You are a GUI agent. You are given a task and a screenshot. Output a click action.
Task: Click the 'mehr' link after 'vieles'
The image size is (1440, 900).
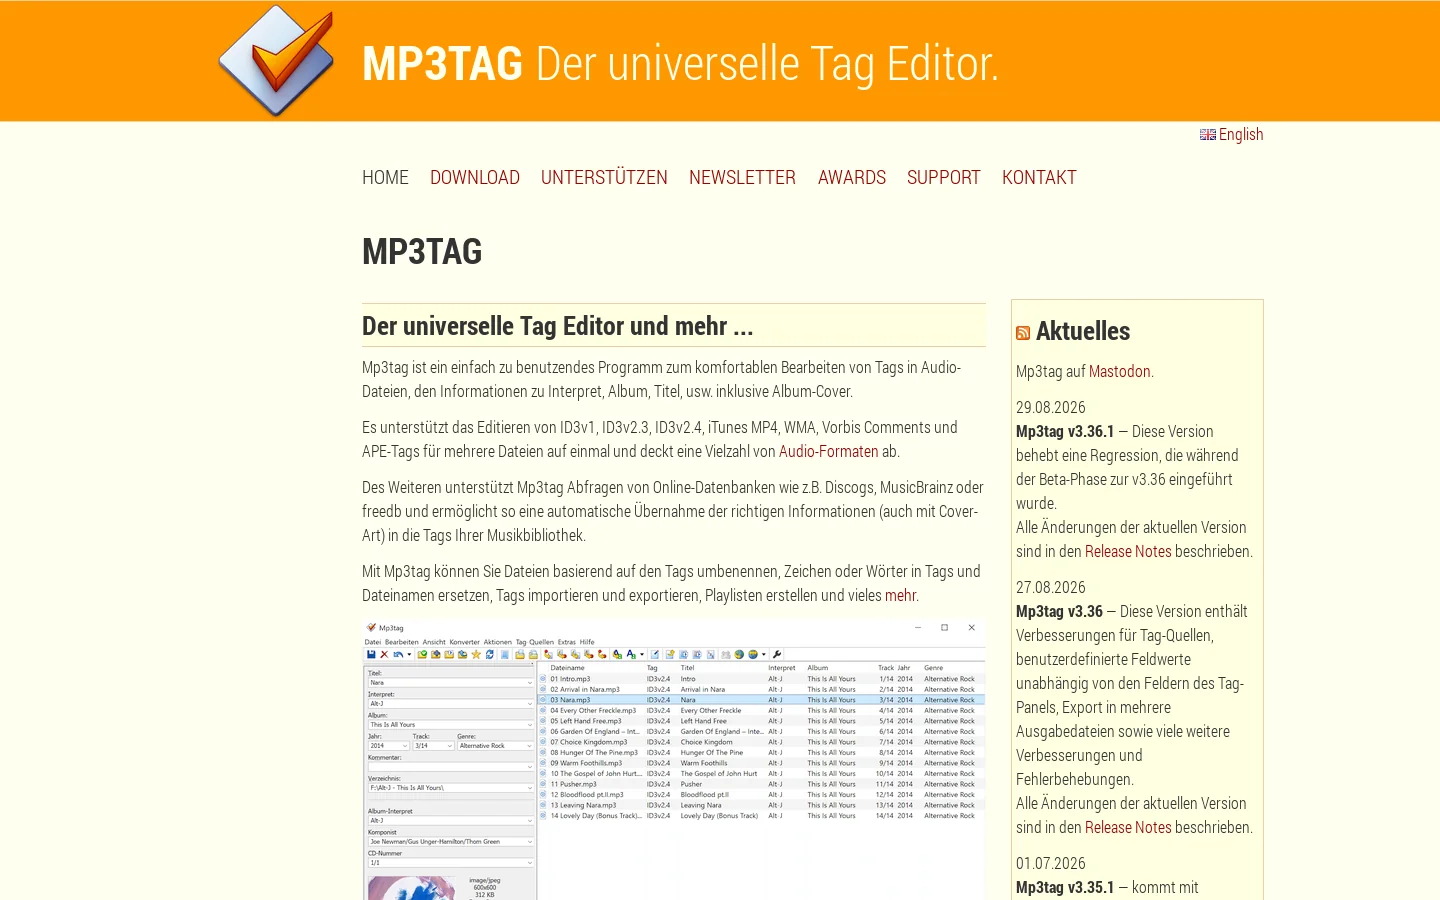[900, 596]
